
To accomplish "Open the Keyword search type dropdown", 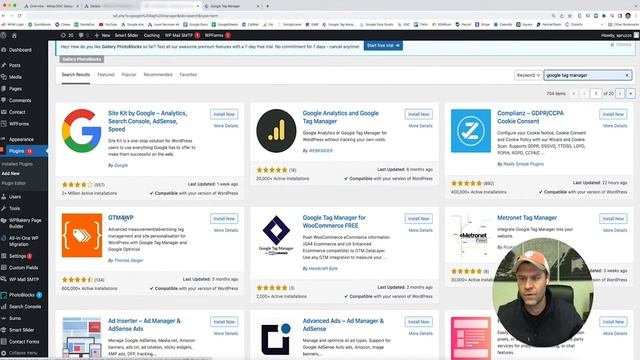I will point(528,75).
